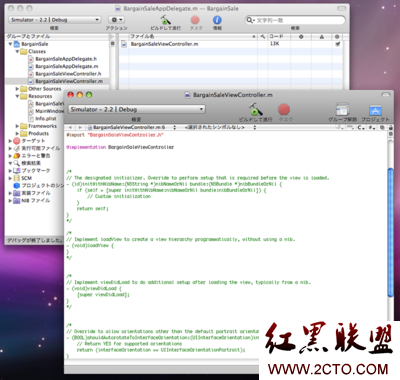
Task: Click Build and Run hammer in editor window
Action: (256, 109)
